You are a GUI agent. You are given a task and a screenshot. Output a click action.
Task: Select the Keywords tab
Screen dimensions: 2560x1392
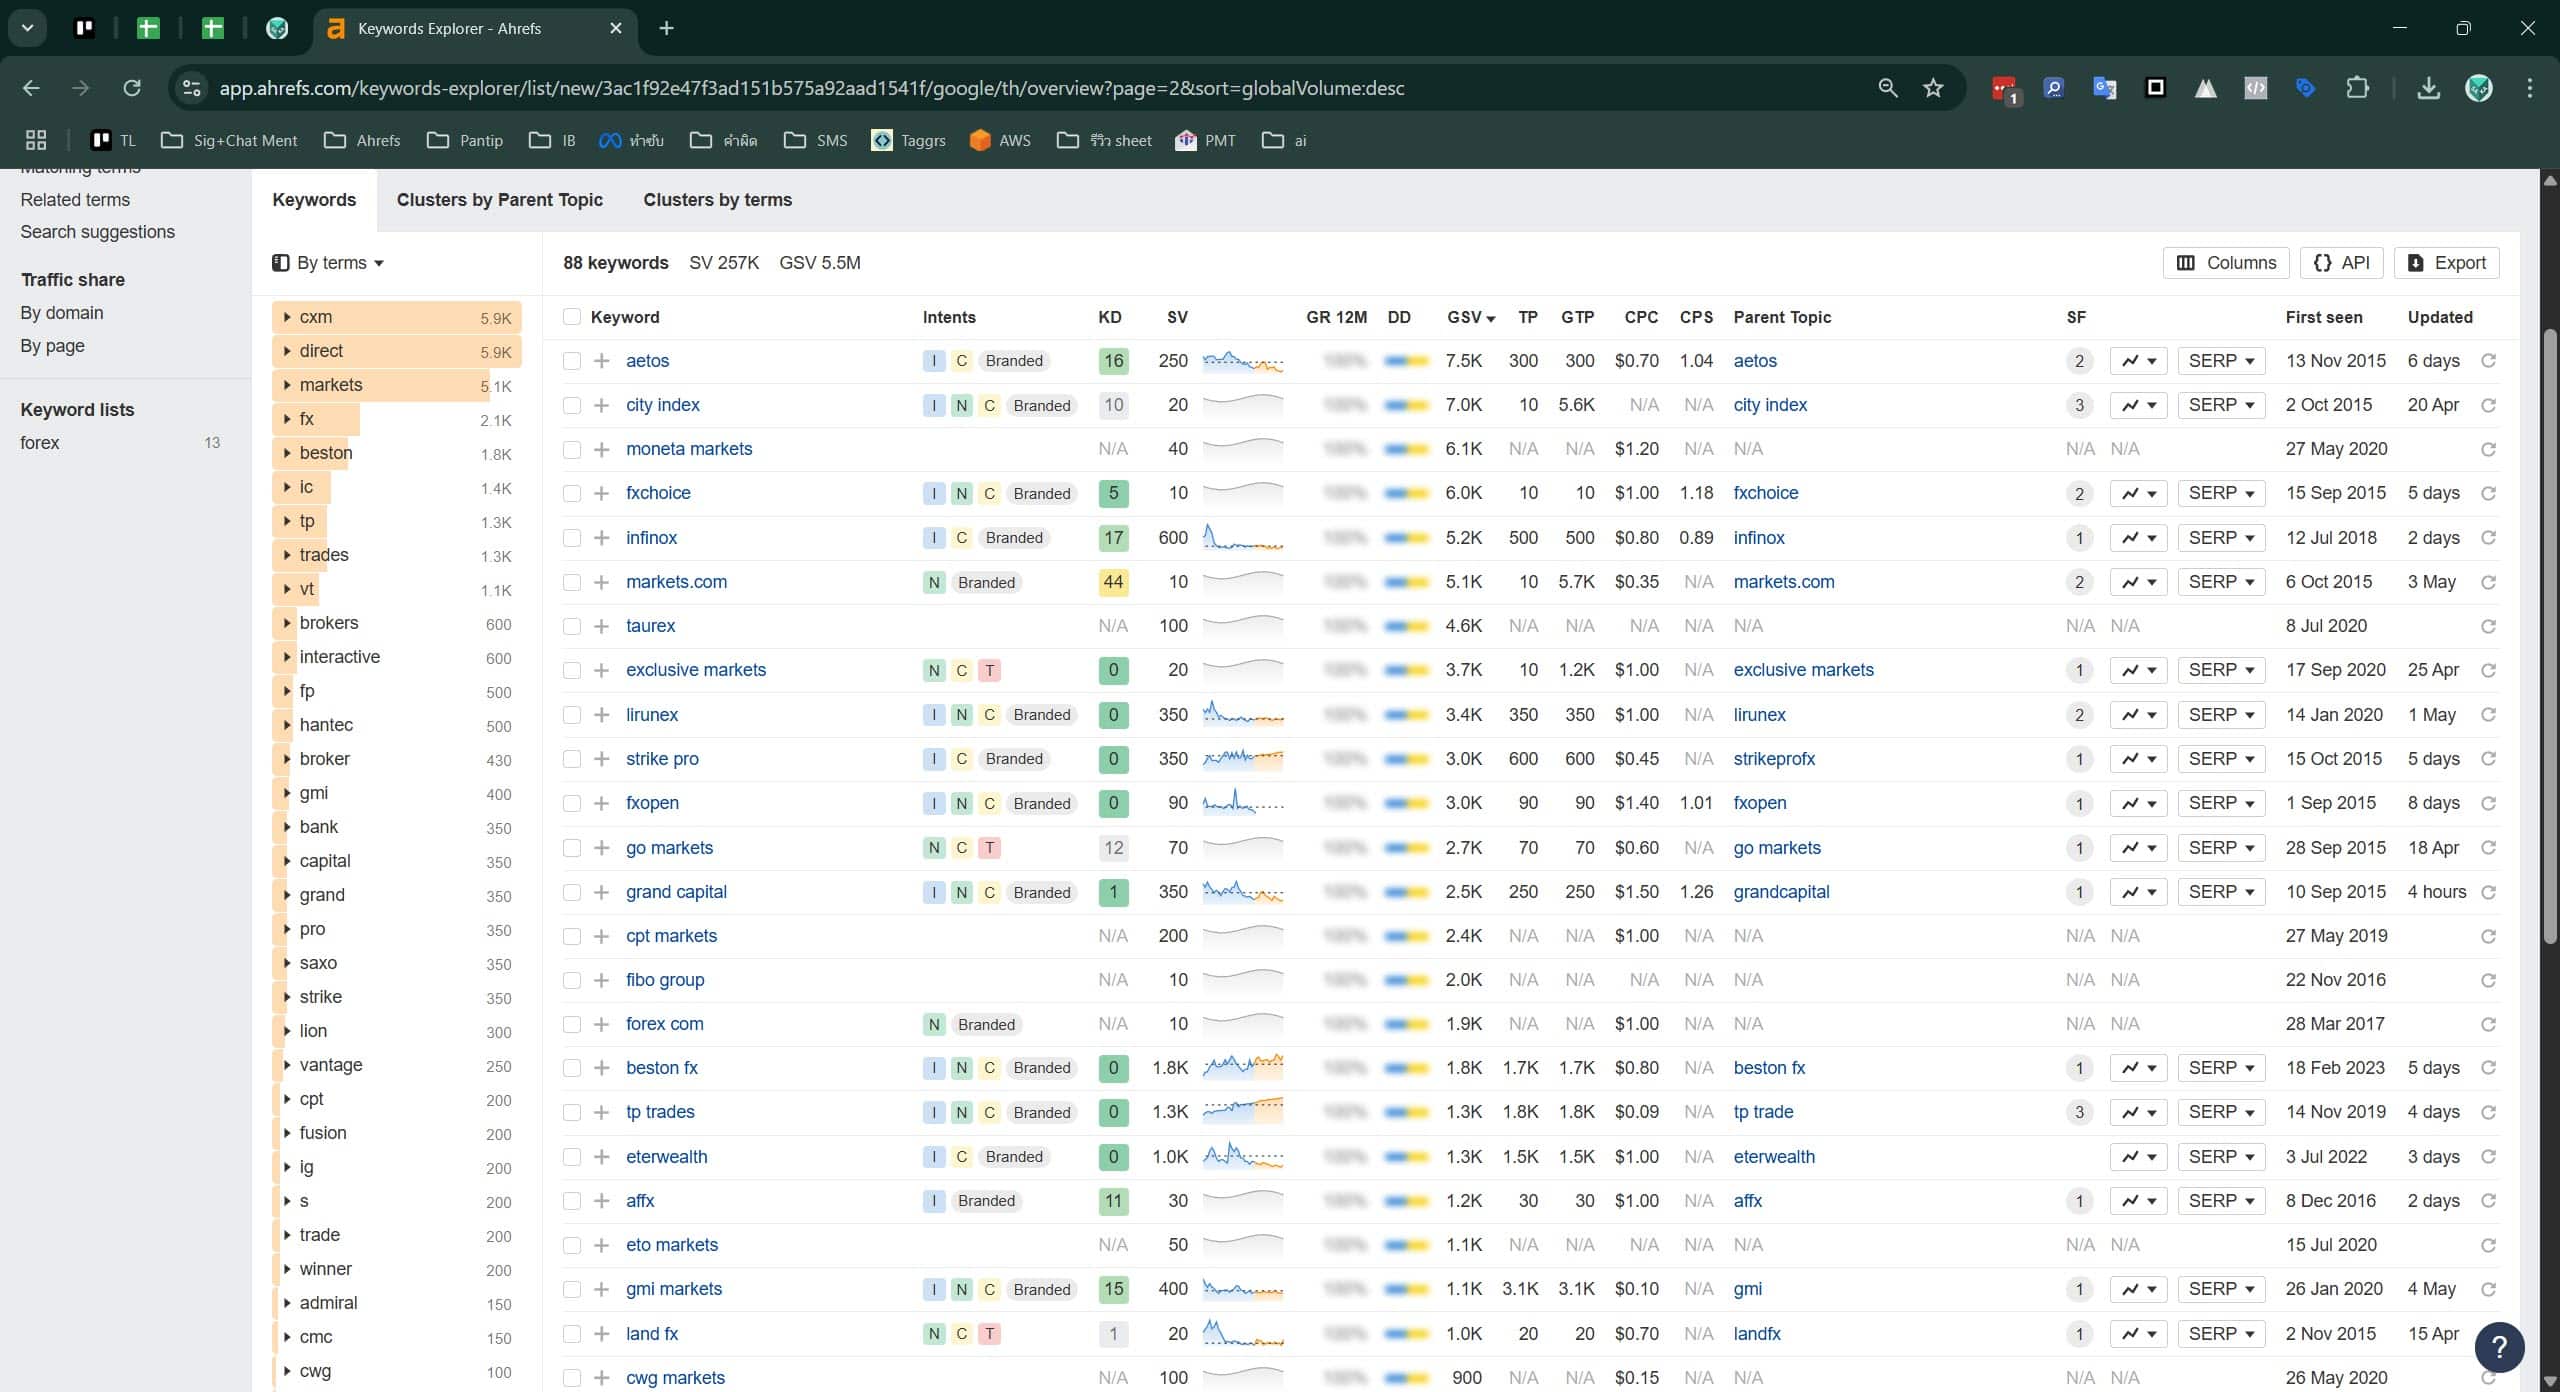point(314,200)
